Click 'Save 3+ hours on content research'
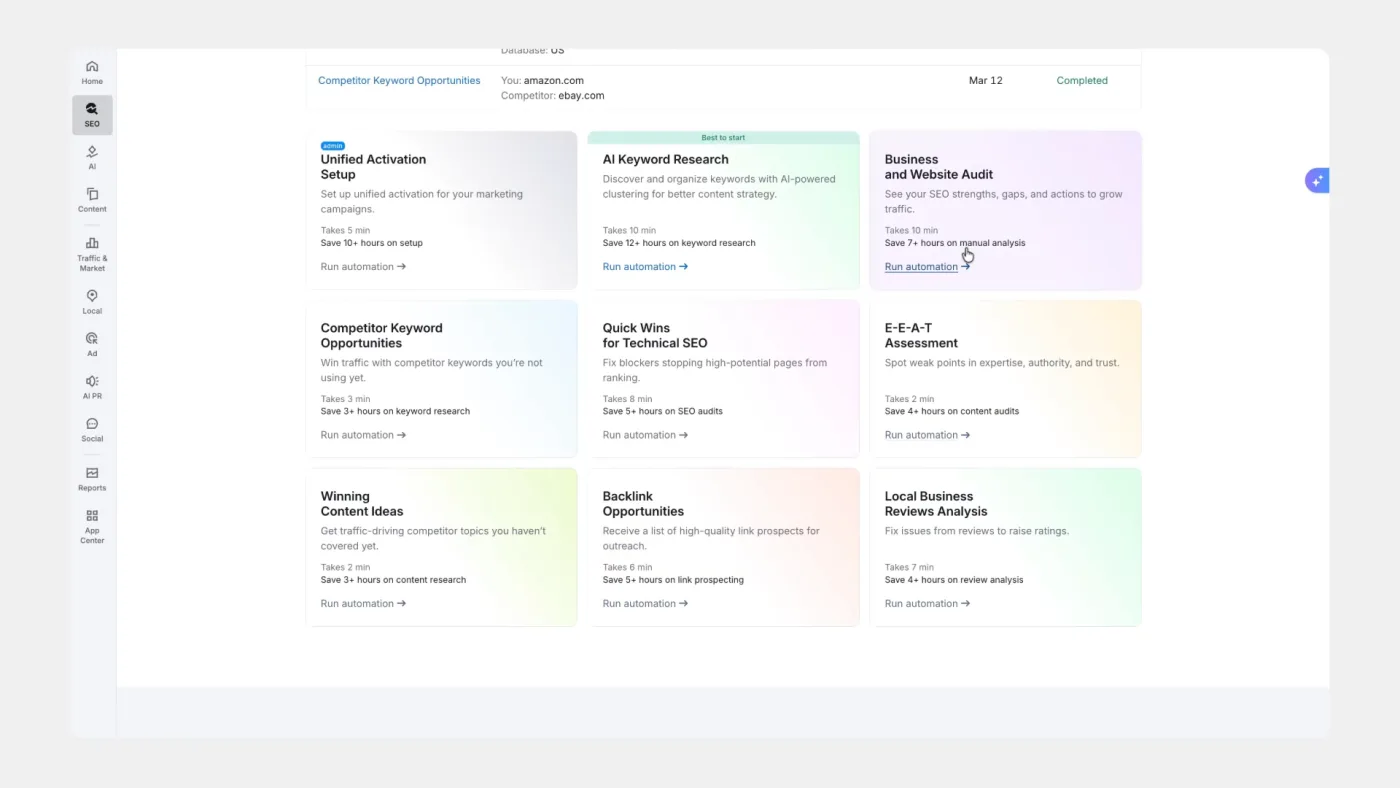This screenshot has width=1400, height=788. click(x=393, y=579)
